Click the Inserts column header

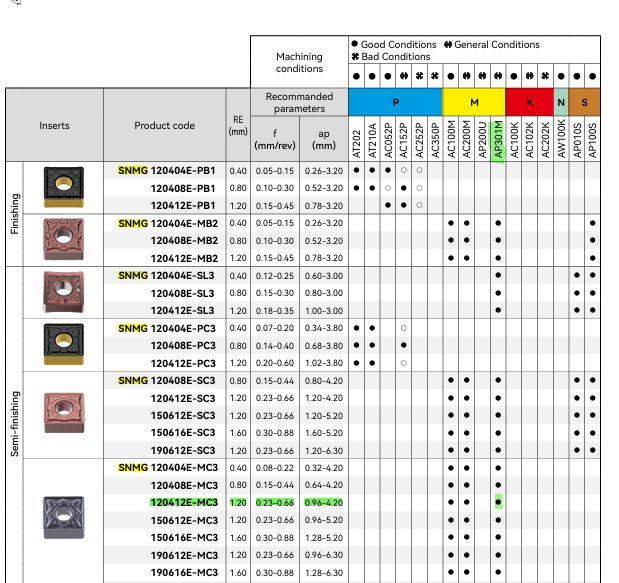(x=54, y=126)
